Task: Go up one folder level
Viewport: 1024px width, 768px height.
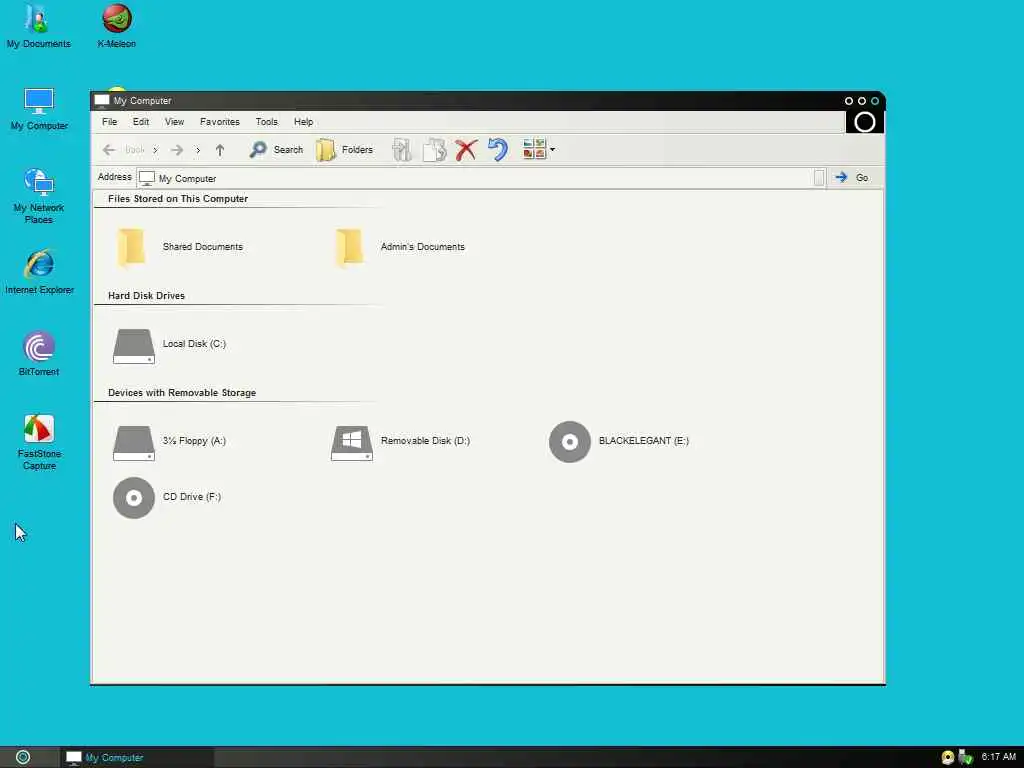Action: 220,150
